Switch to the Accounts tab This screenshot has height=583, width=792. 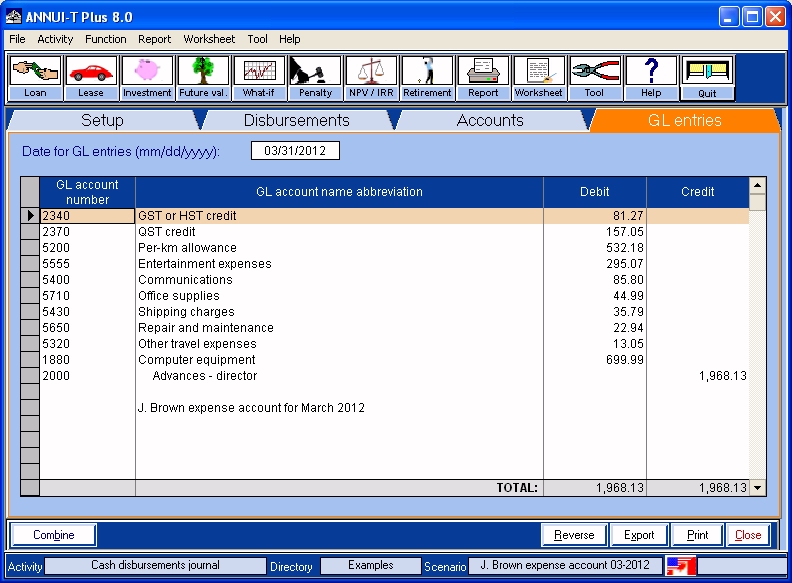click(490, 120)
